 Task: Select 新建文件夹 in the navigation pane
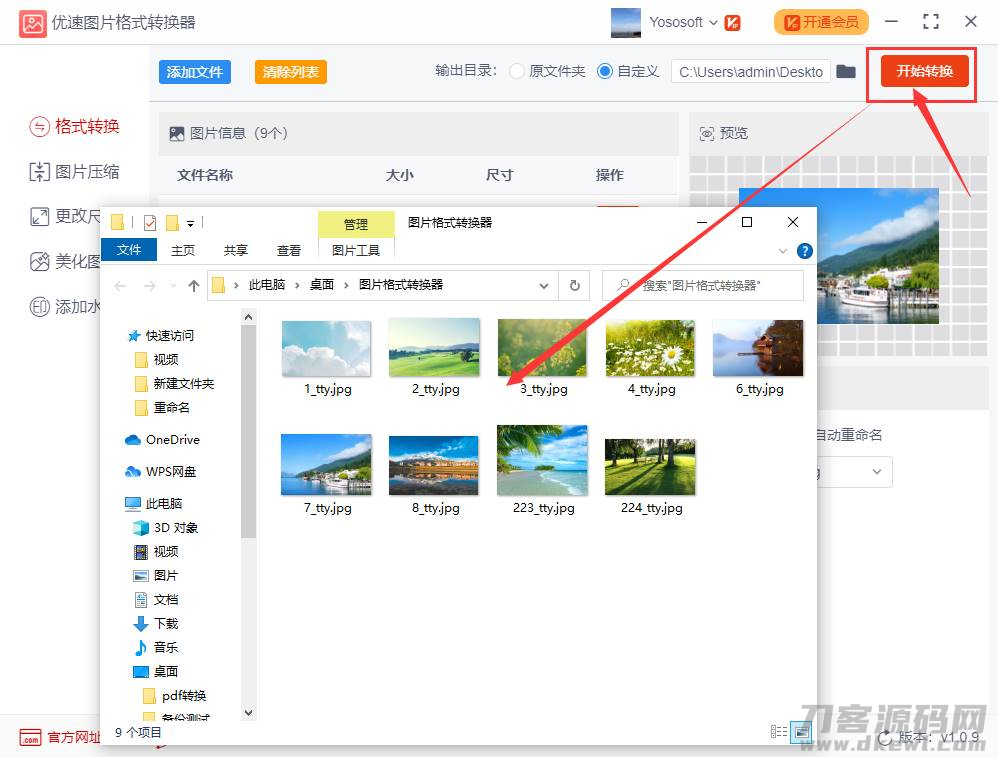(183, 384)
